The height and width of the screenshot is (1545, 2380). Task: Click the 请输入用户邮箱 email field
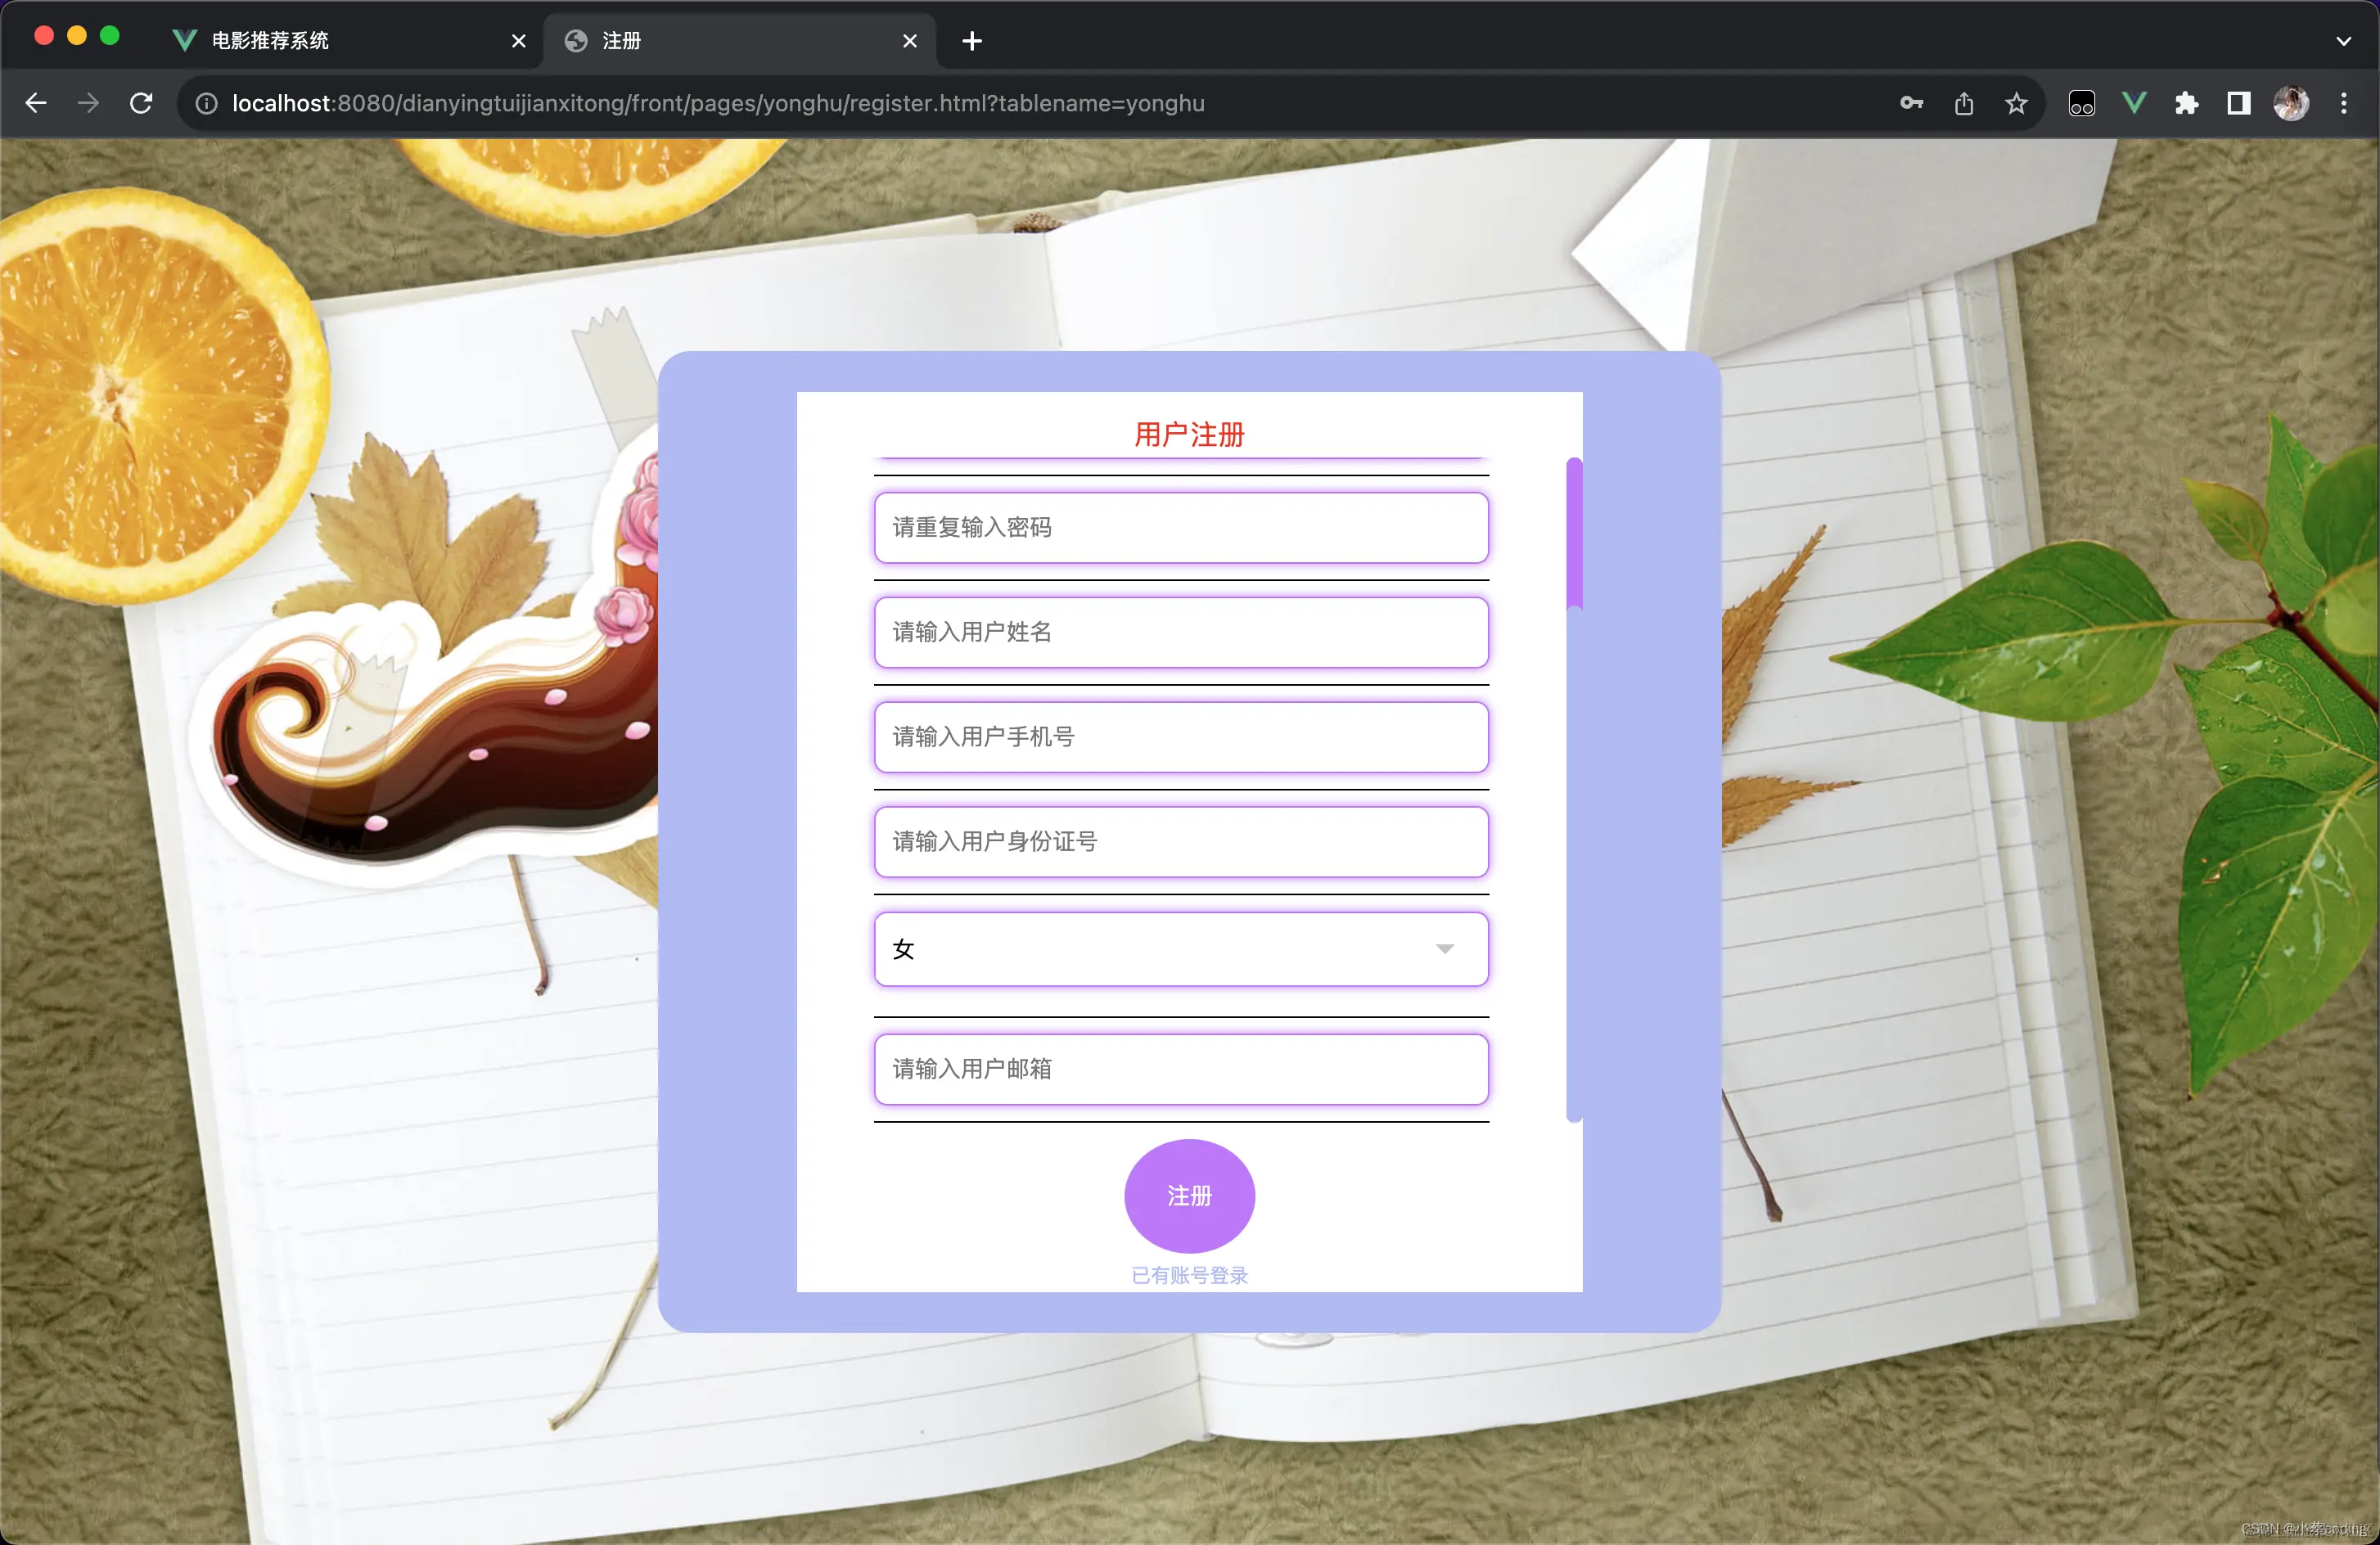click(1181, 1069)
